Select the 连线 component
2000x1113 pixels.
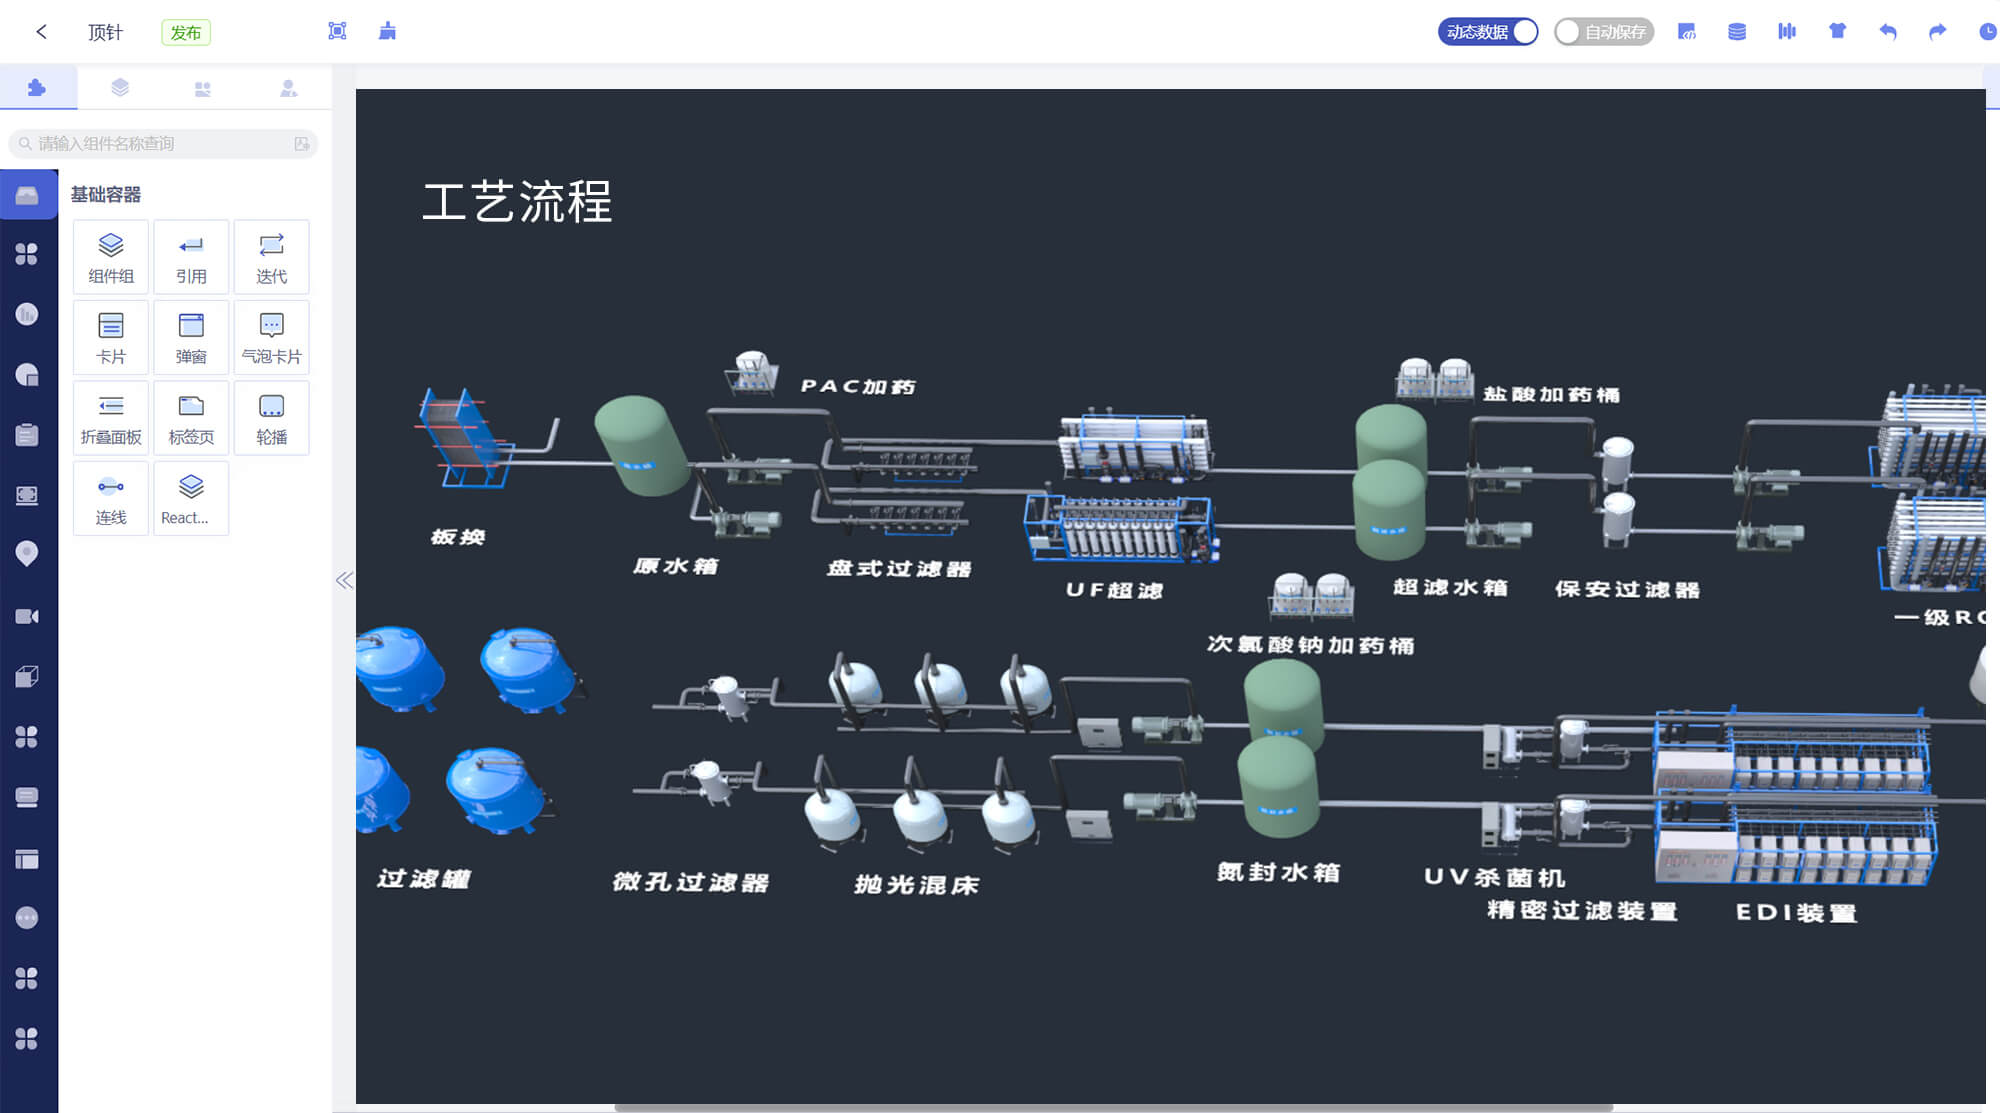click(x=110, y=498)
